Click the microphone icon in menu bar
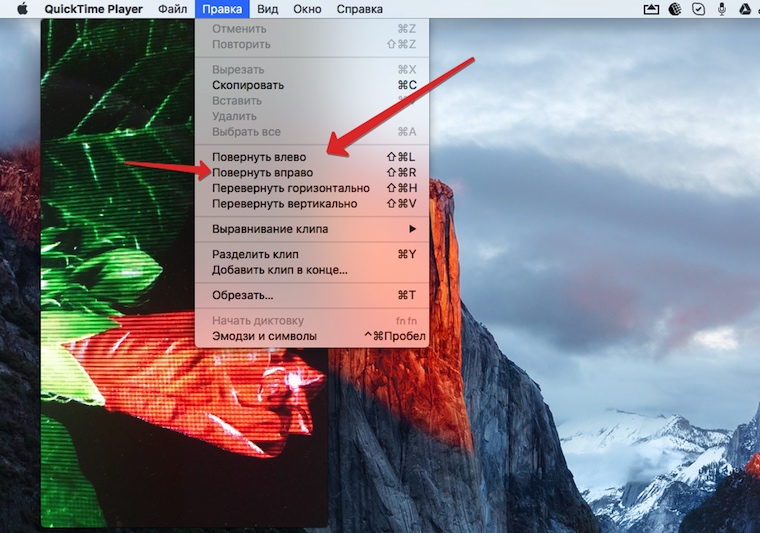 pyautogui.click(x=722, y=9)
